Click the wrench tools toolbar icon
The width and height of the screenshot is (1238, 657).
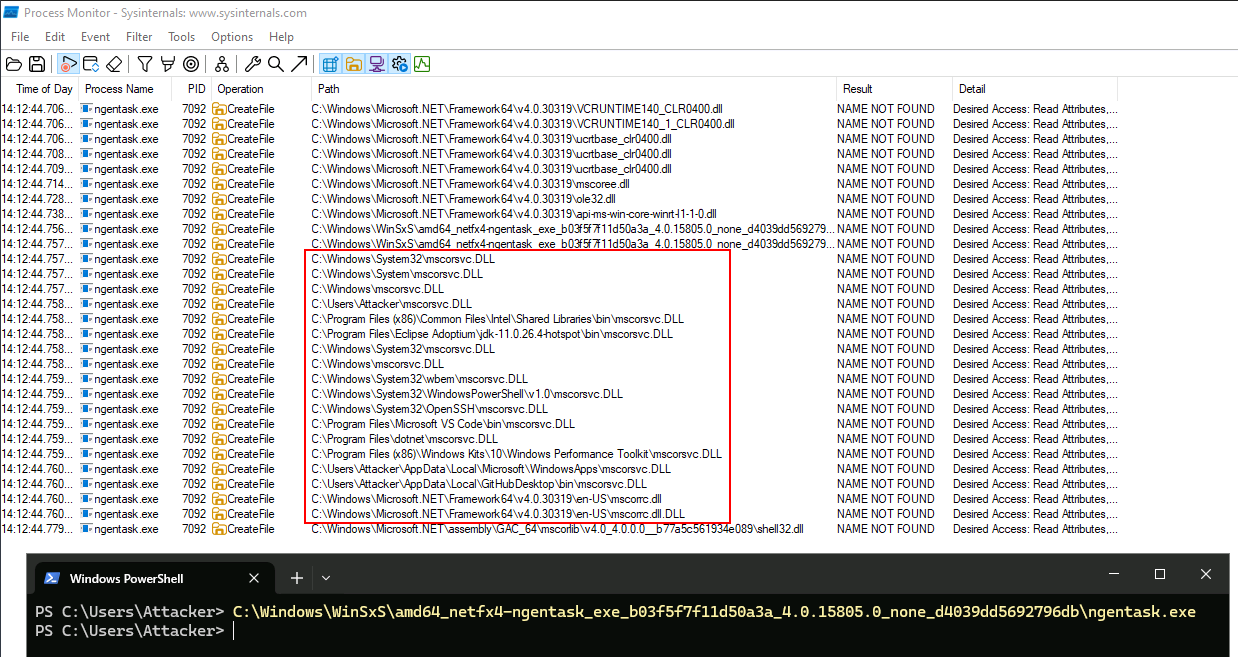[253, 64]
